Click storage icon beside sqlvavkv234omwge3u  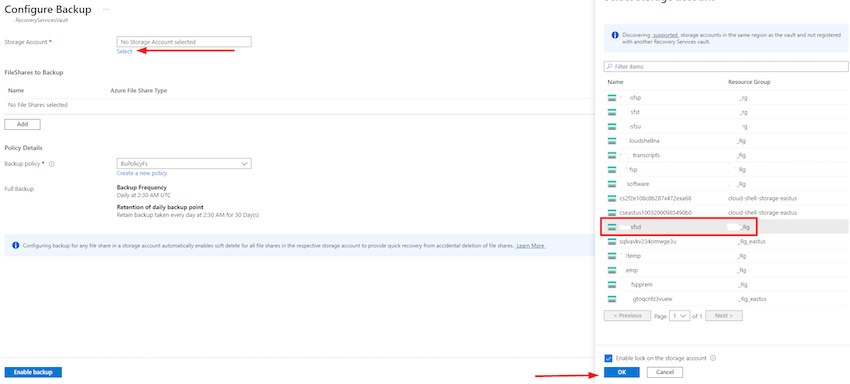612,241
